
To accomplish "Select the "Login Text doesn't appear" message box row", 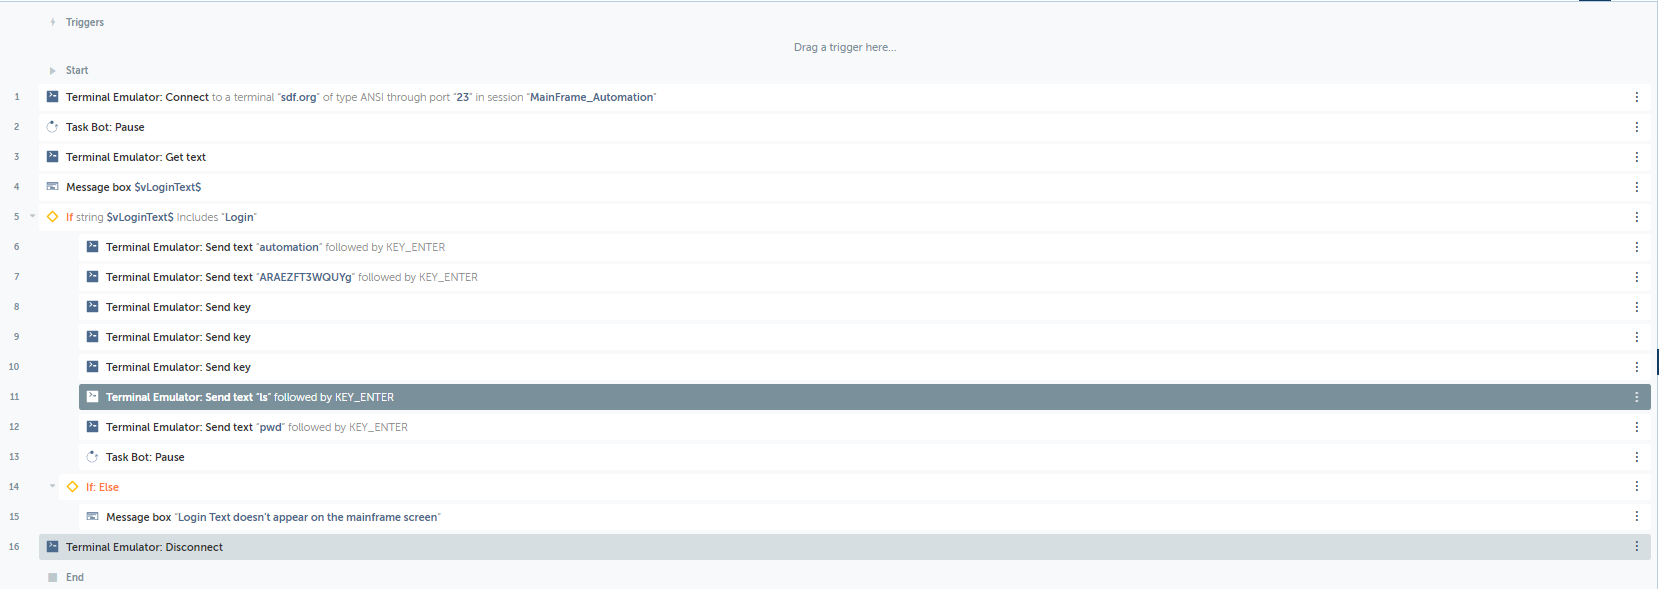I will [865, 517].
